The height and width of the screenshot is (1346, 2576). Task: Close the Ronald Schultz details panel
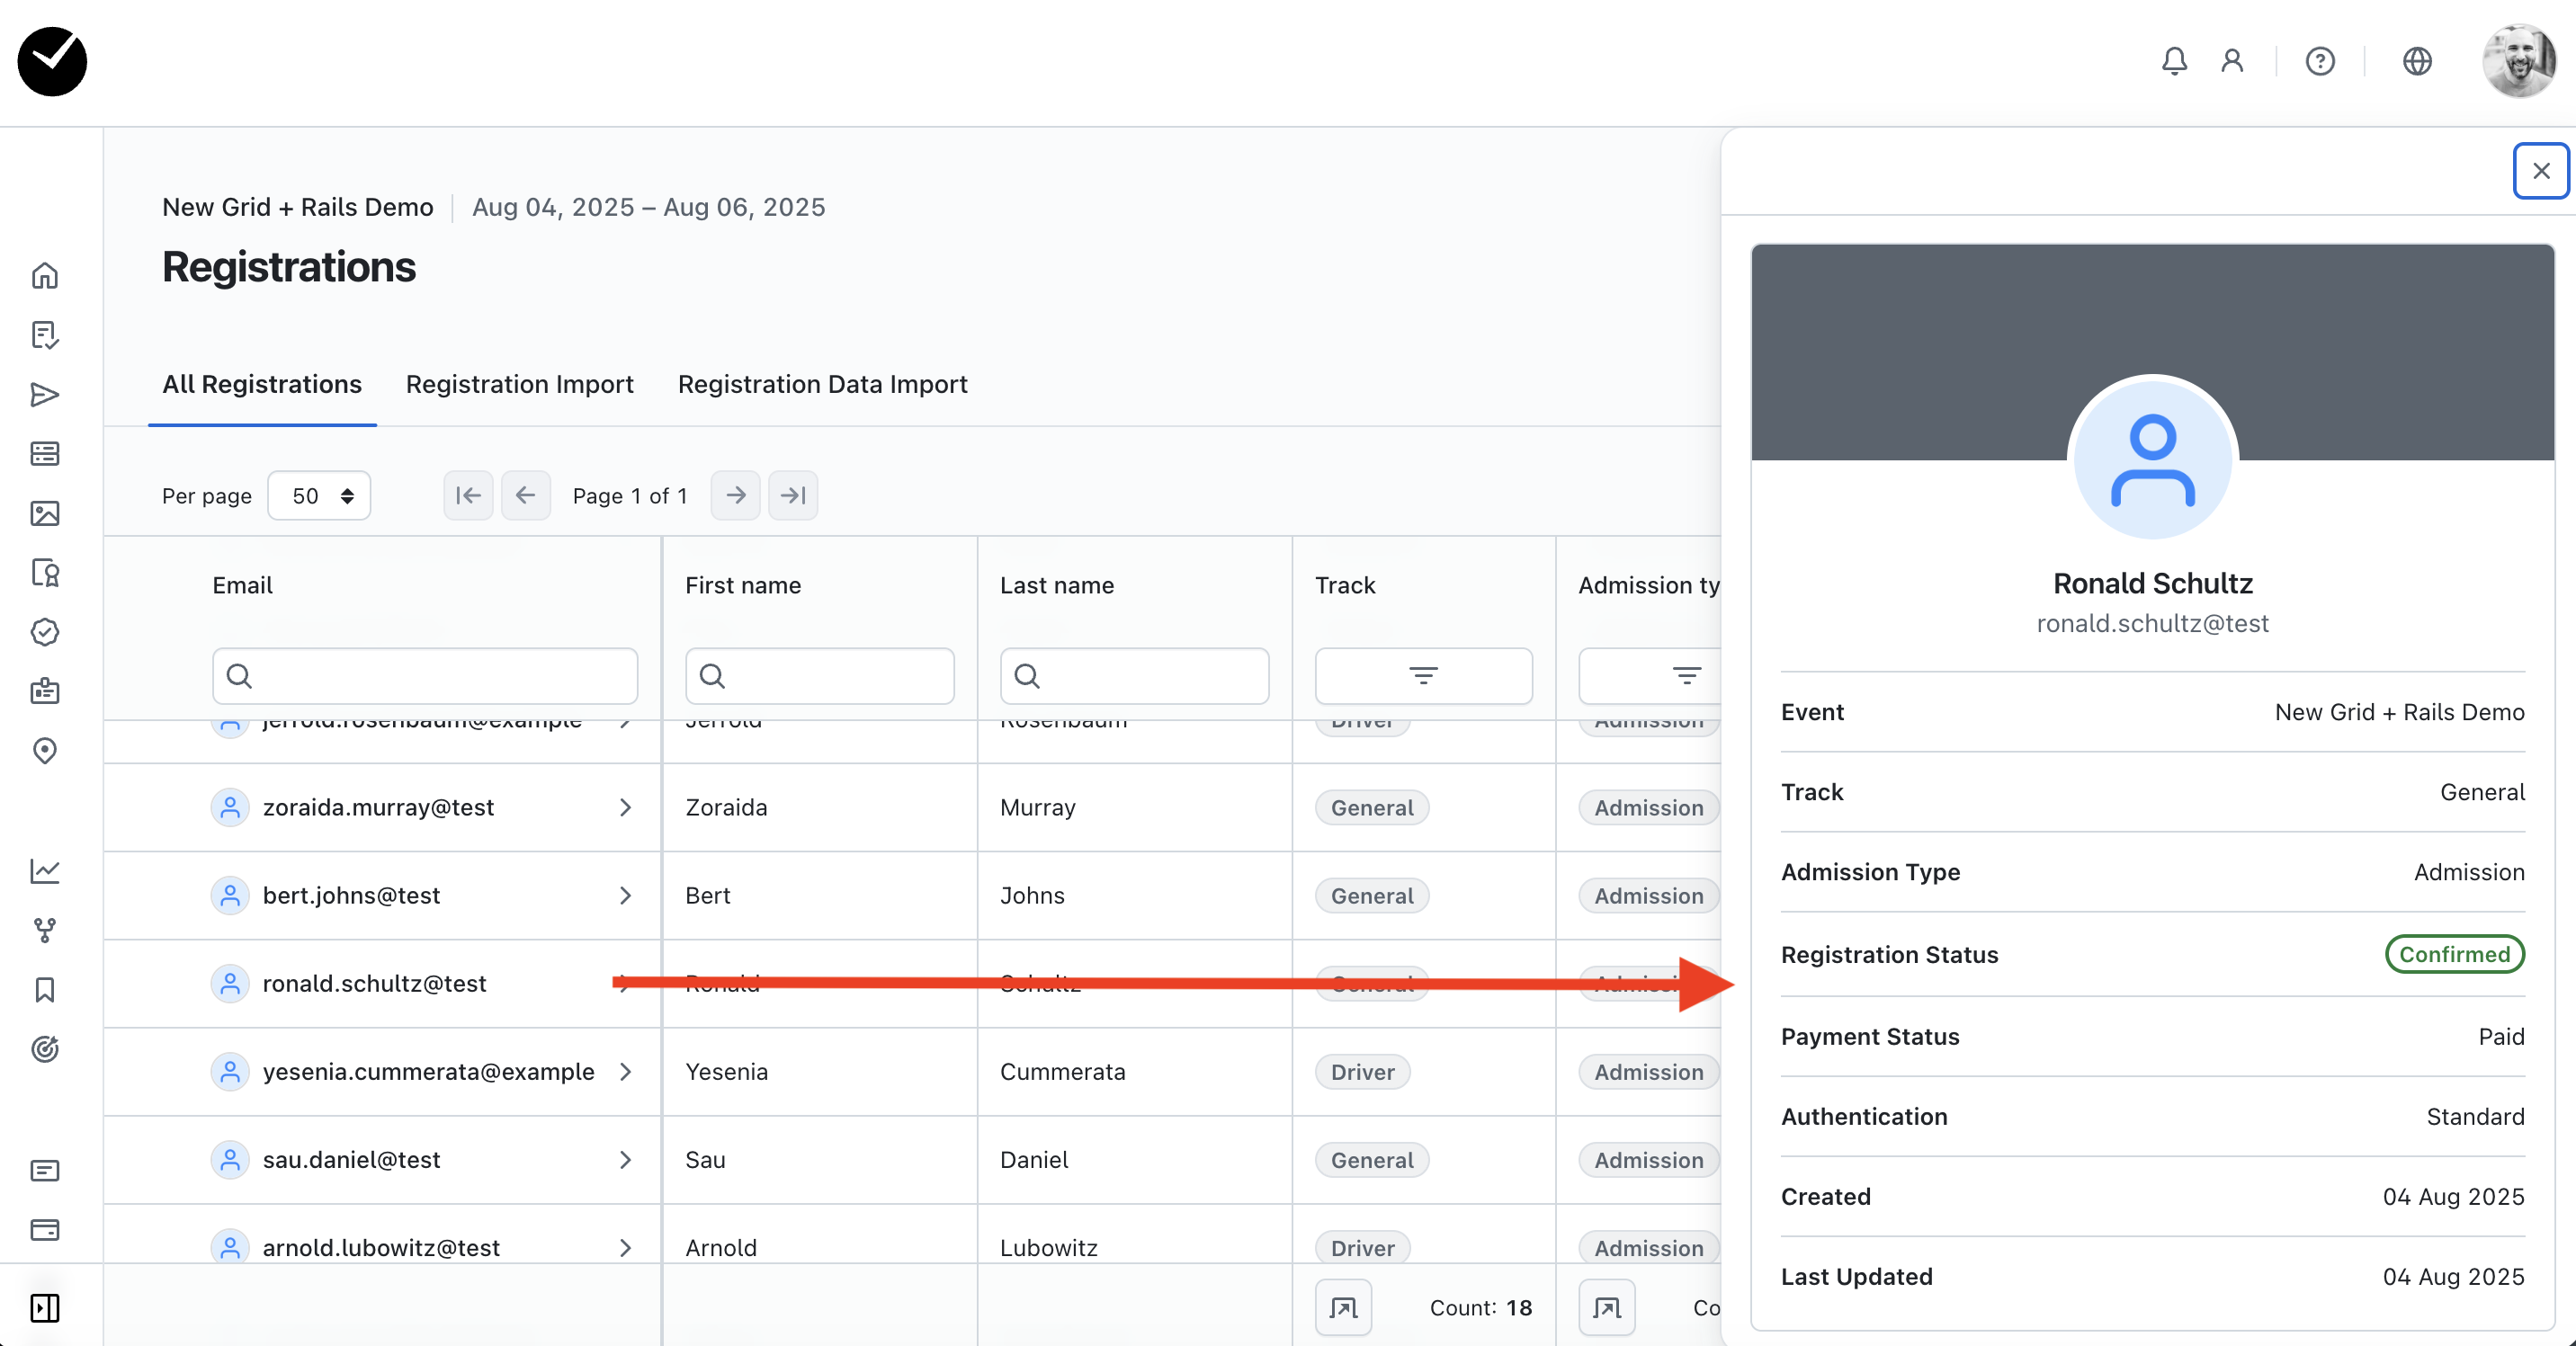pos(2540,171)
